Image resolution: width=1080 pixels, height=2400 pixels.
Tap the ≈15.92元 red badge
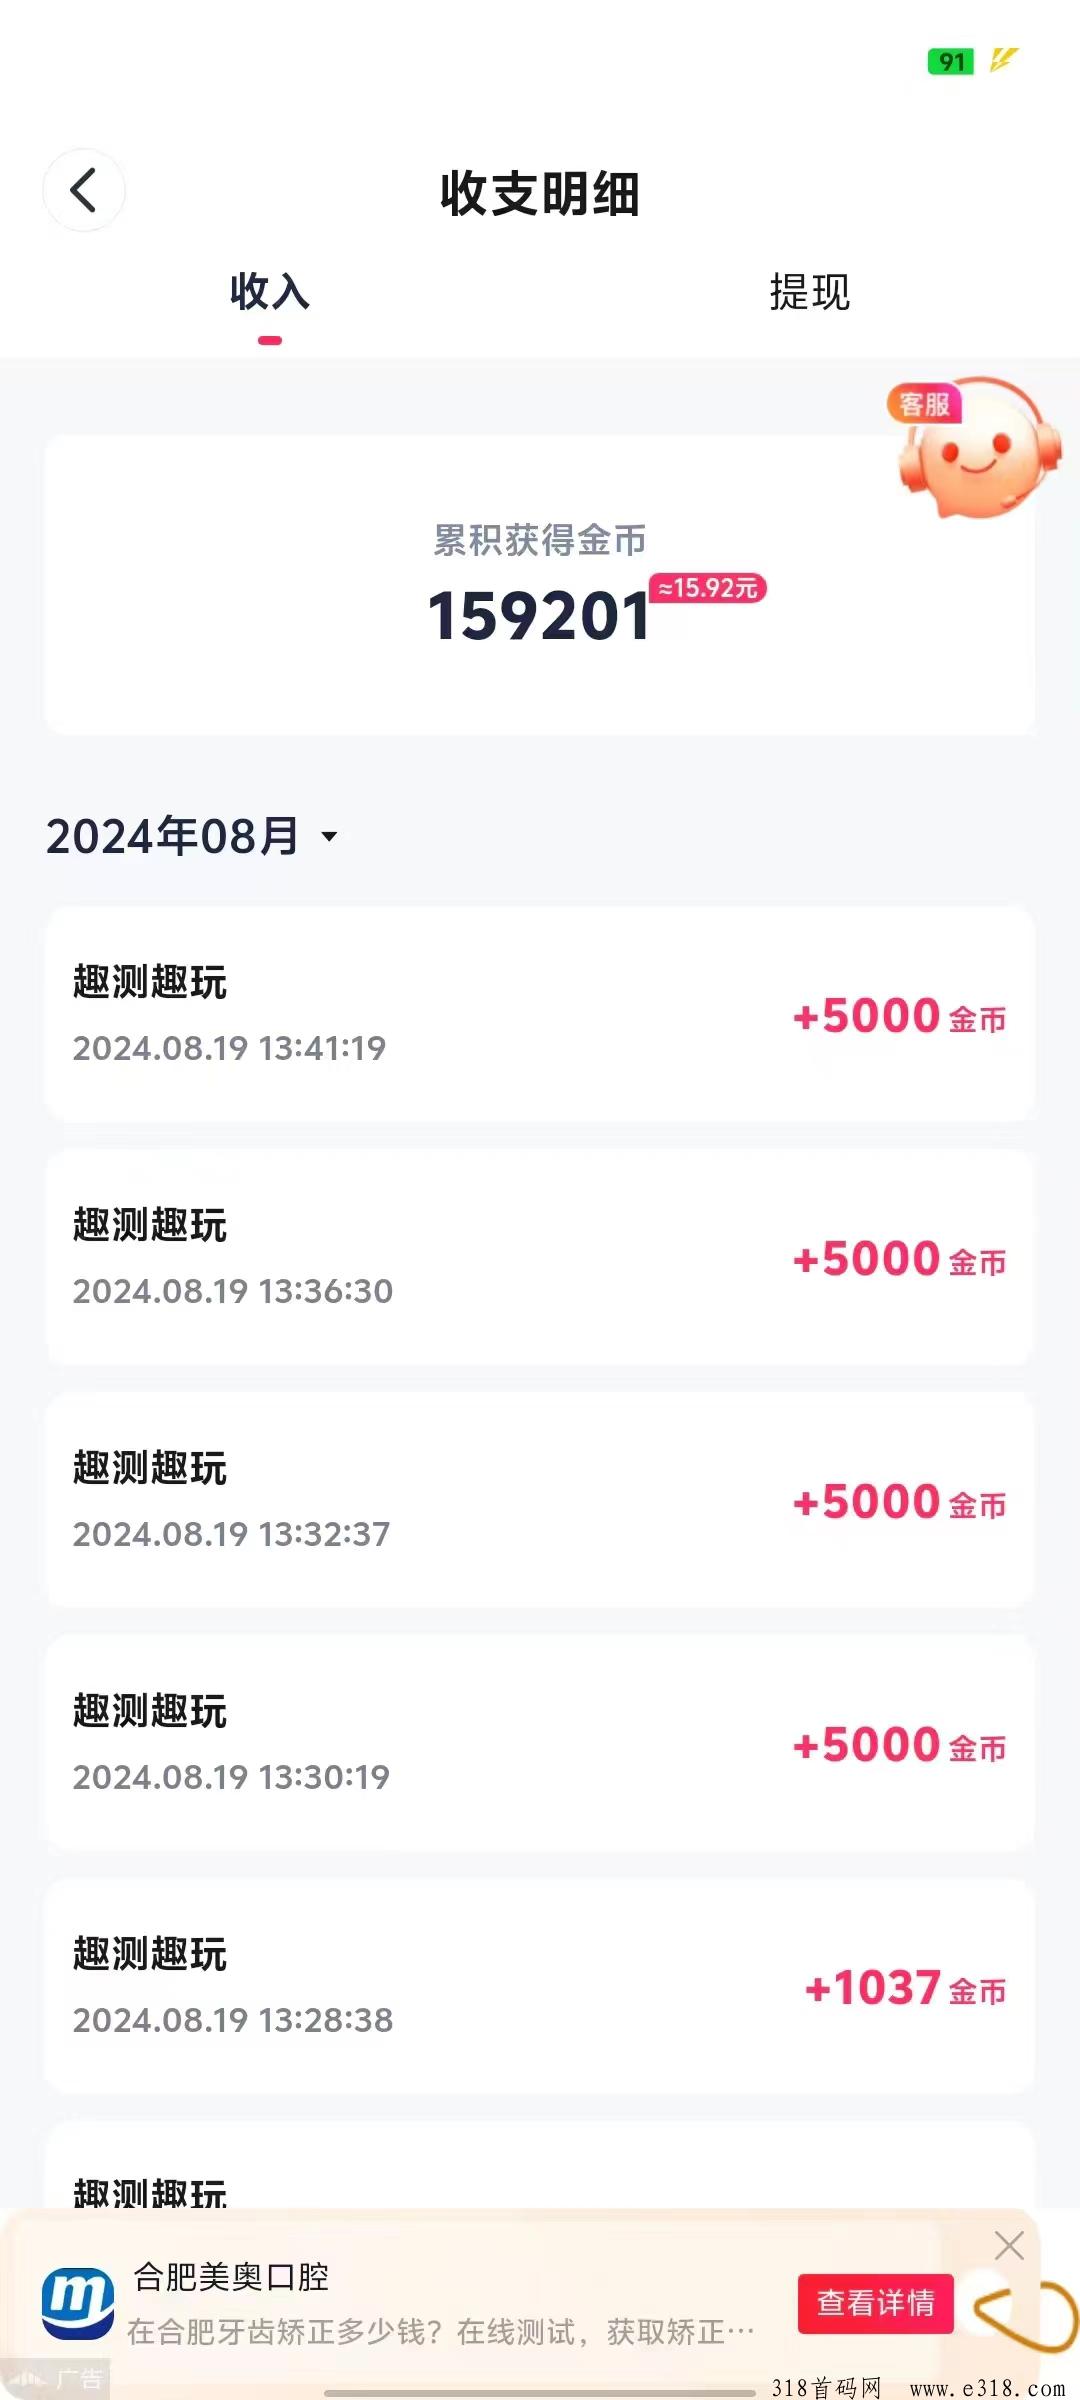708,588
